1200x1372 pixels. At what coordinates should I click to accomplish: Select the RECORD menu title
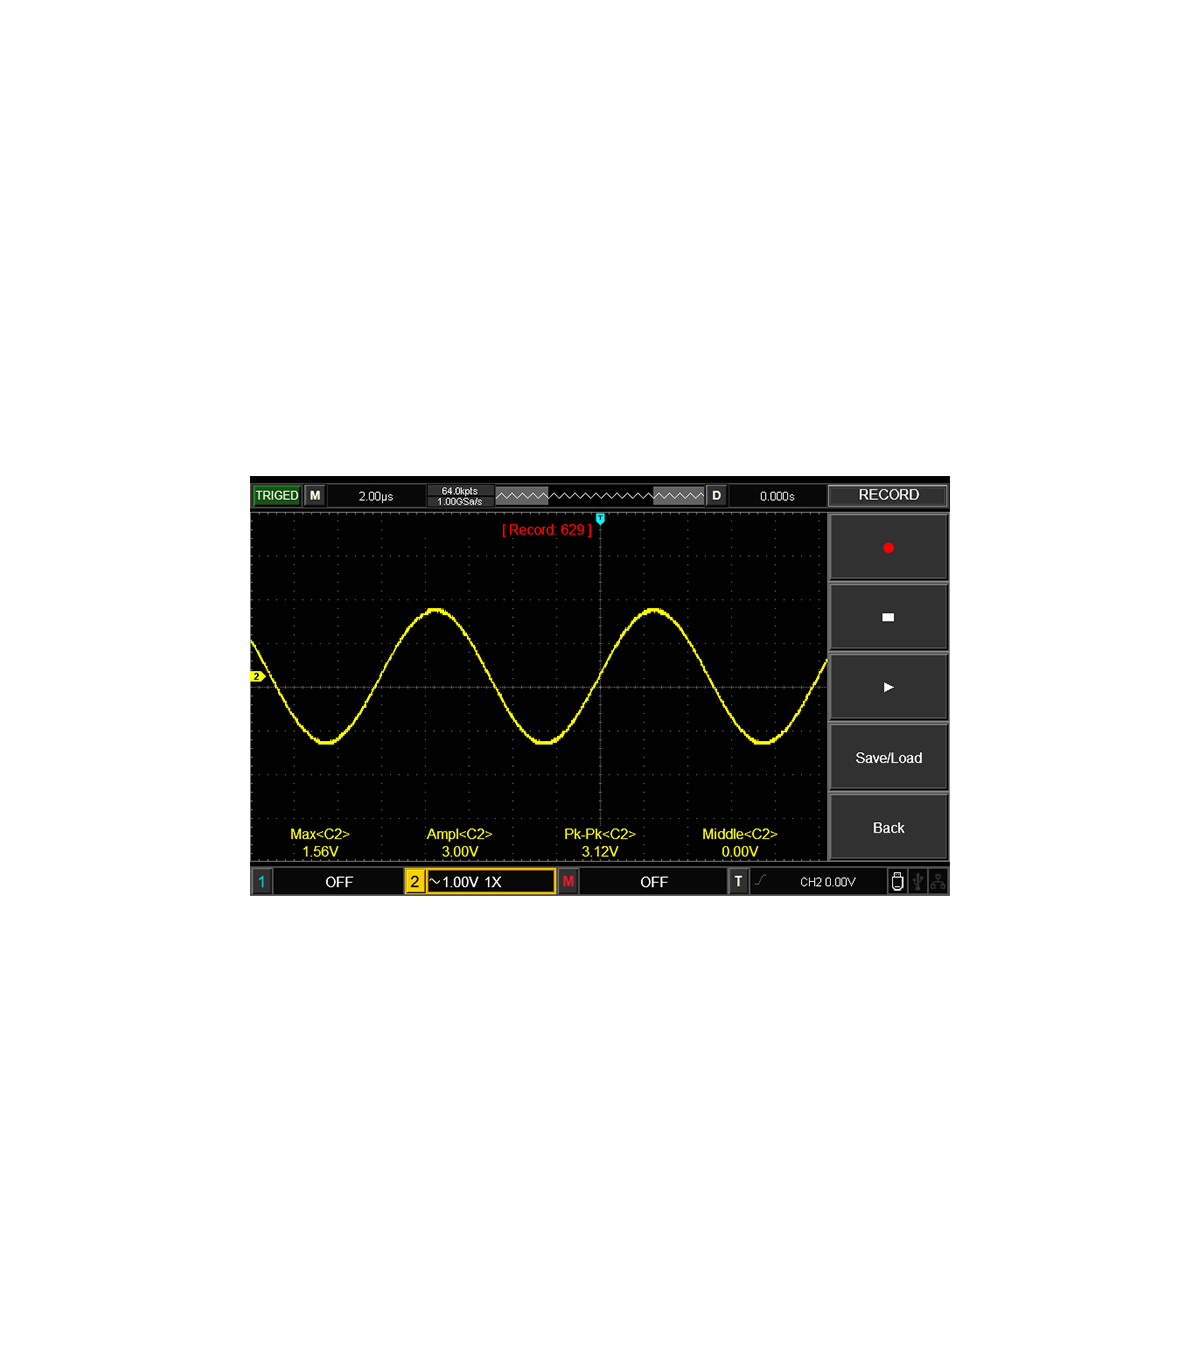(888, 495)
